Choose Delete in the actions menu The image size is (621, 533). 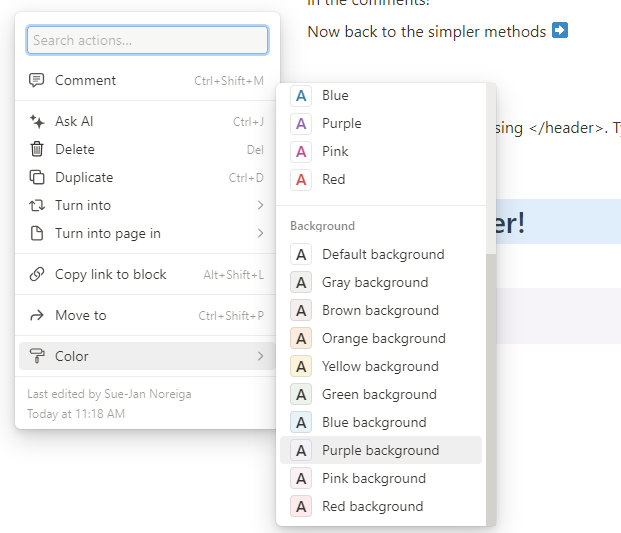pyautogui.click(x=147, y=149)
